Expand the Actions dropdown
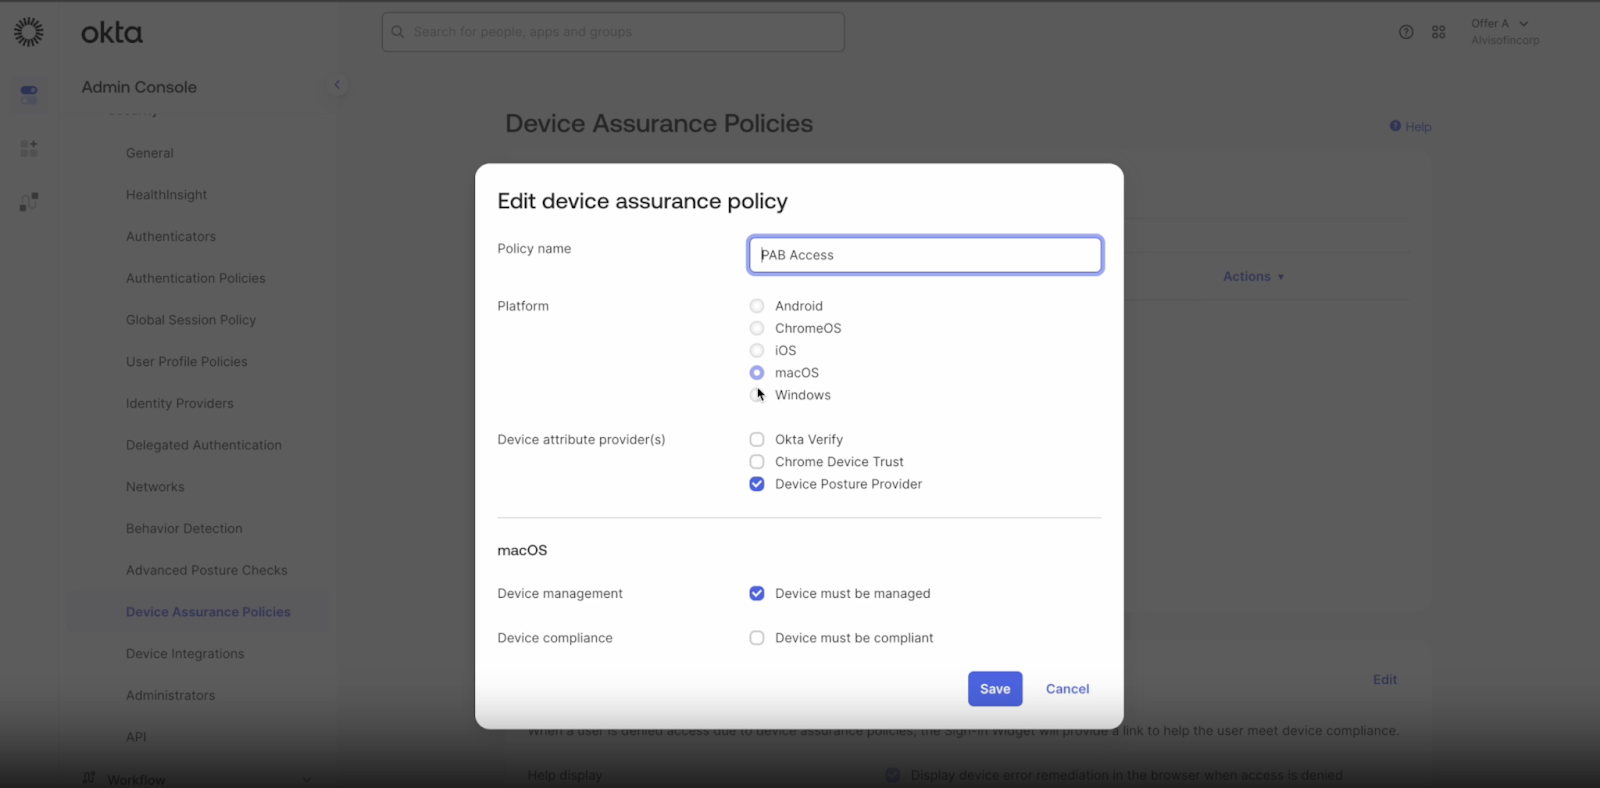 pyautogui.click(x=1252, y=277)
